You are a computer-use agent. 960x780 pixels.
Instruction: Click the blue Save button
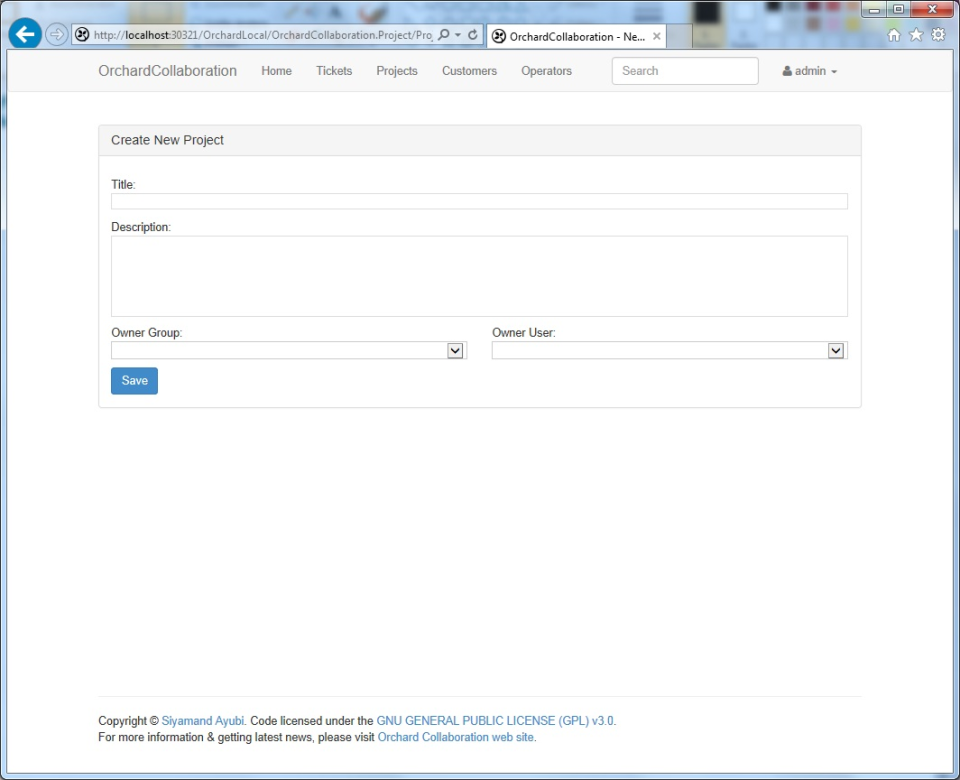click(x=135, y=381)
